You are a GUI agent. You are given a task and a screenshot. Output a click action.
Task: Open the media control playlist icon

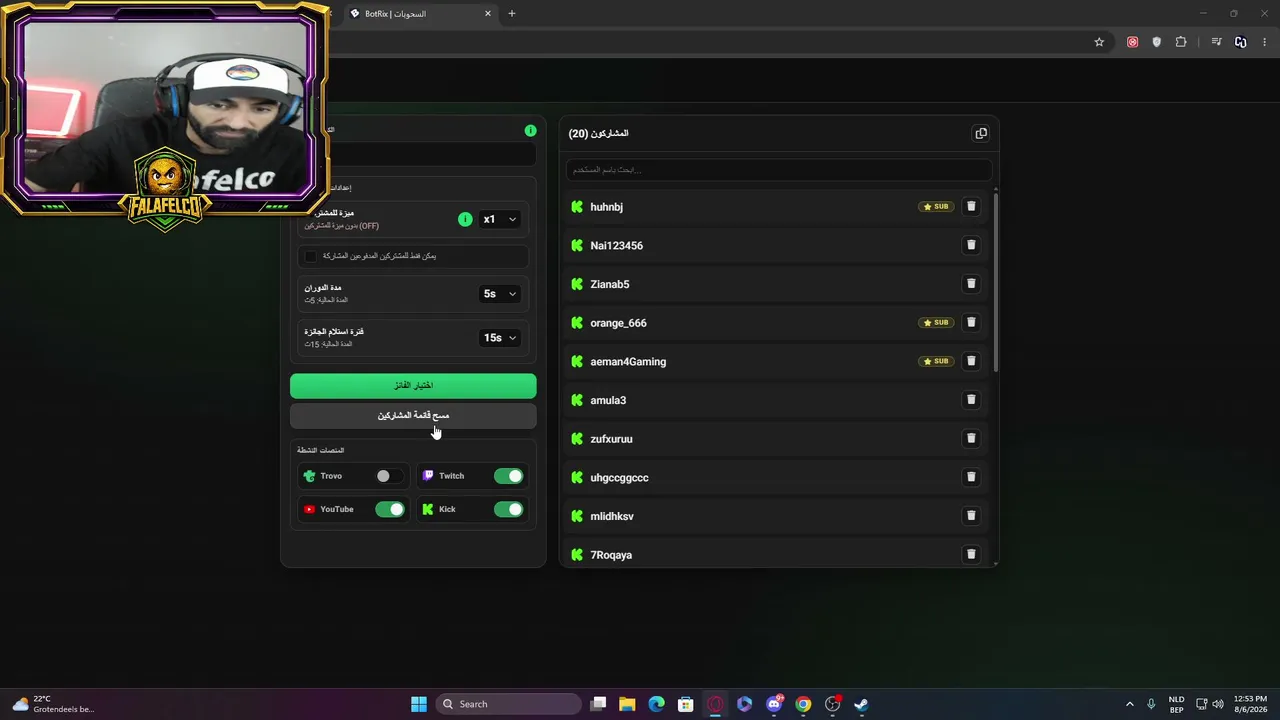pyautogui.click(x=1216, y=42)
